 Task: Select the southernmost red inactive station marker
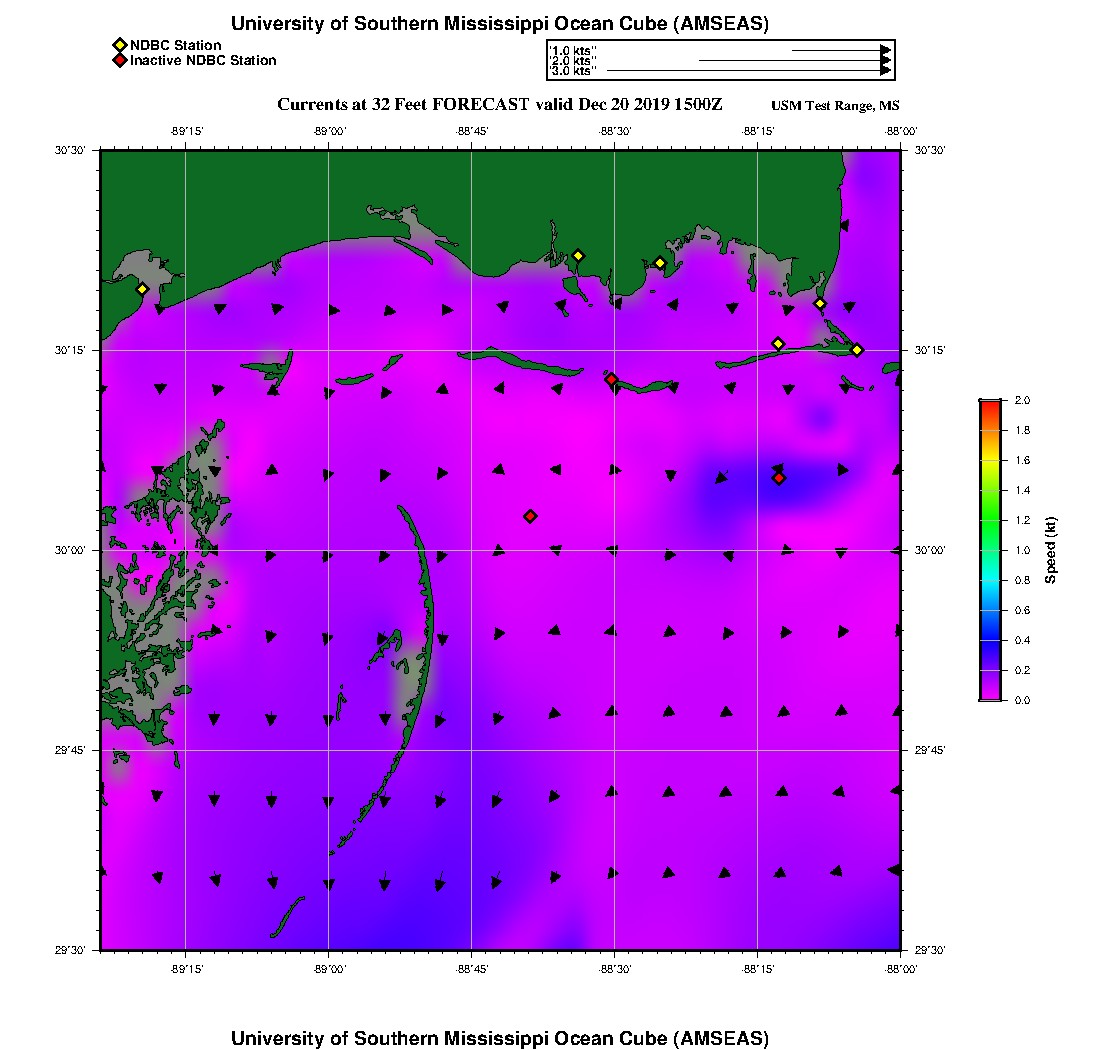[530, 516]
